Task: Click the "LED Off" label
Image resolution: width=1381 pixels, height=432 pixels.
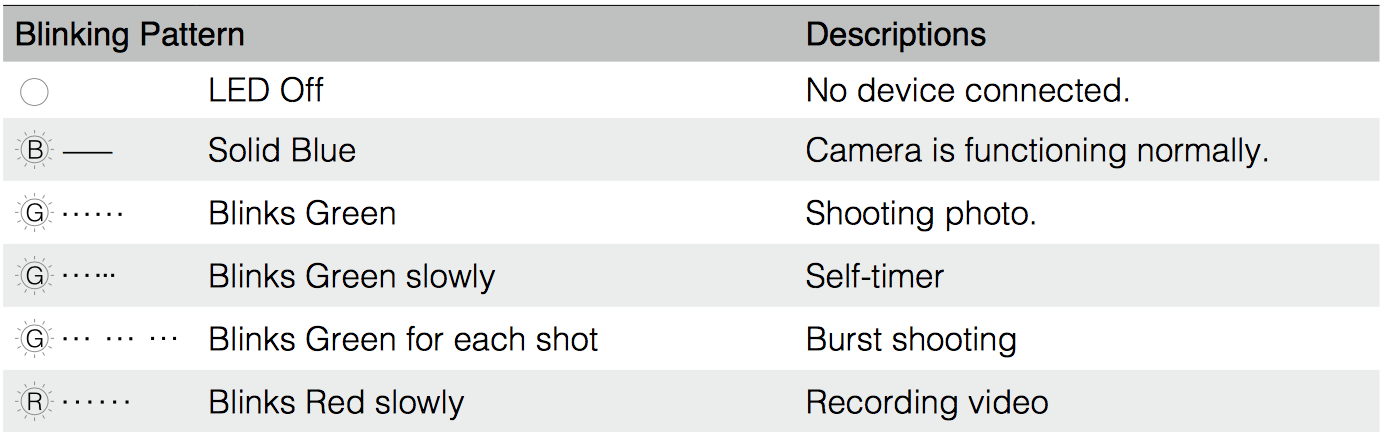Action: (x=265, y=91)
